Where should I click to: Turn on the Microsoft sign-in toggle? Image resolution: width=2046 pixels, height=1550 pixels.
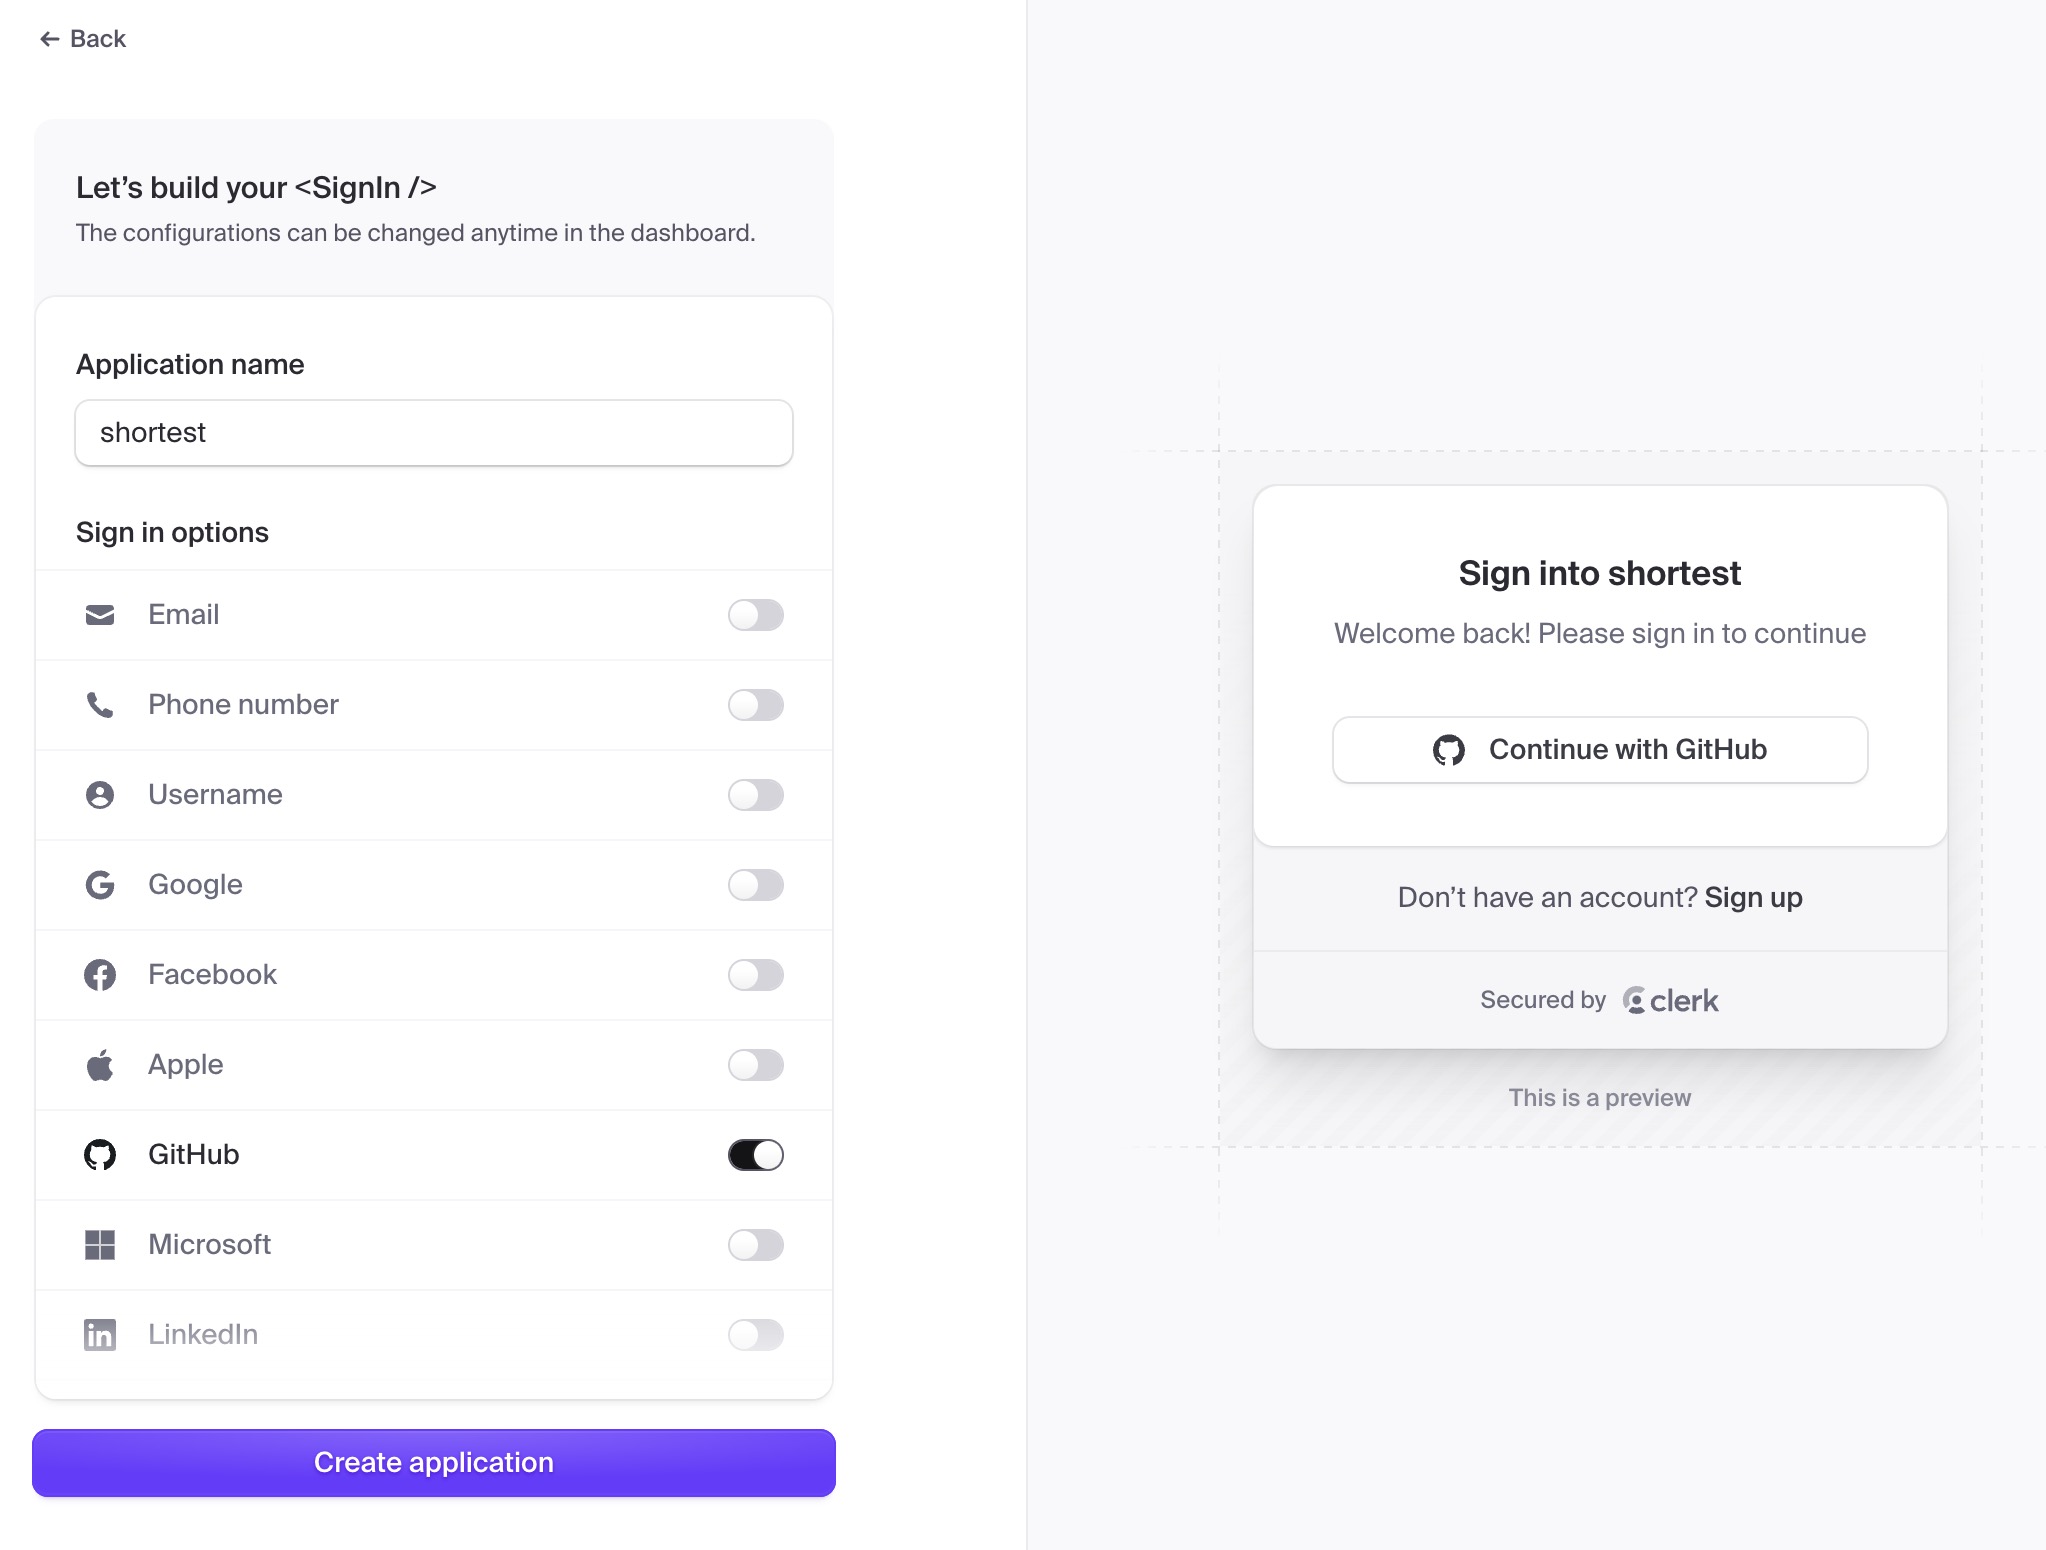click(756, 1245)
